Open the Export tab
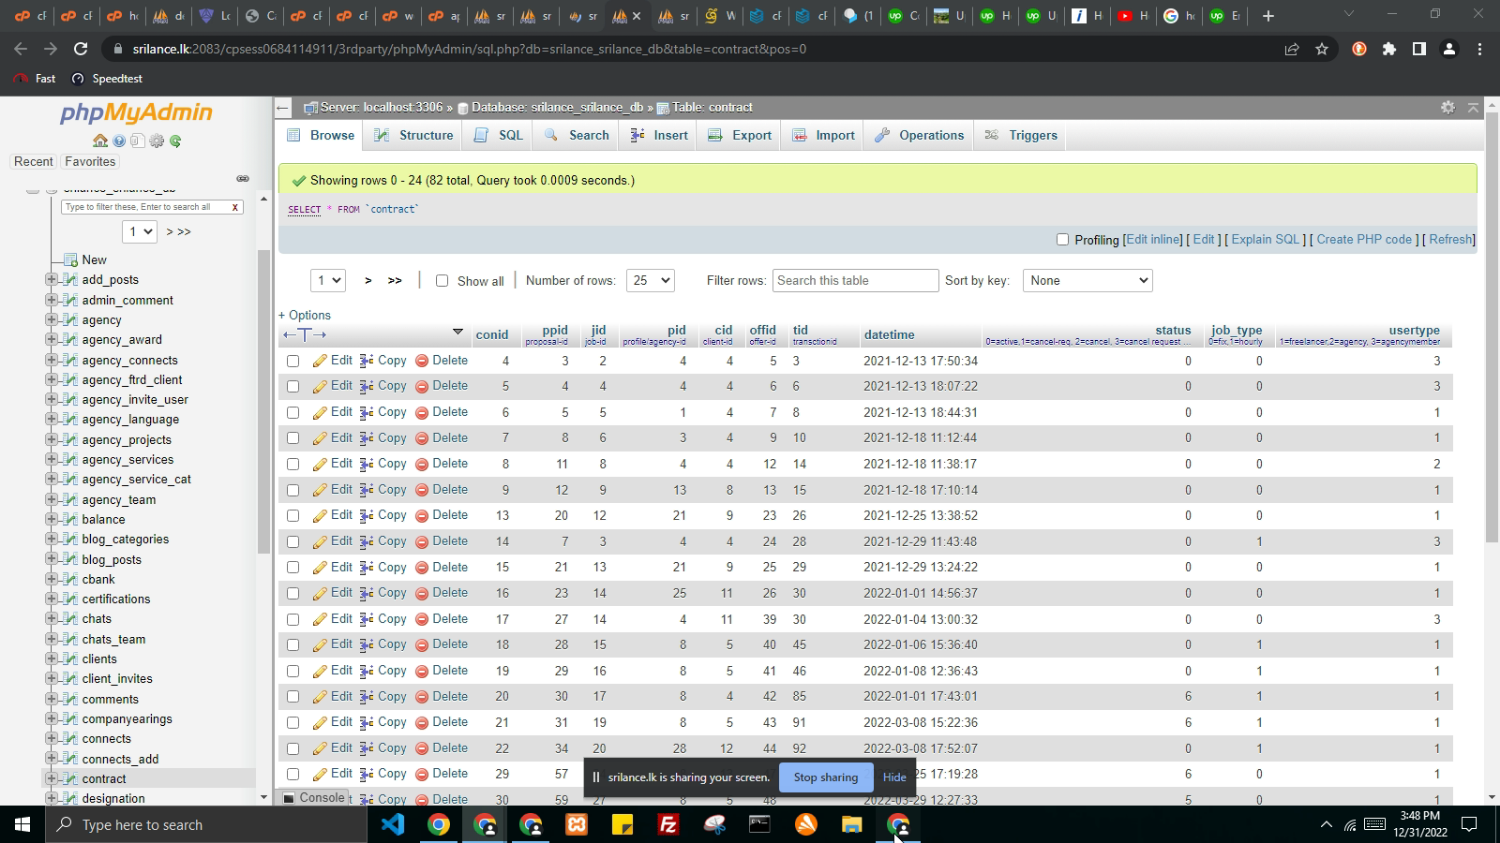Image resolution: width=1500 pixels, height=843 pixels. click(x=740, y=136)
